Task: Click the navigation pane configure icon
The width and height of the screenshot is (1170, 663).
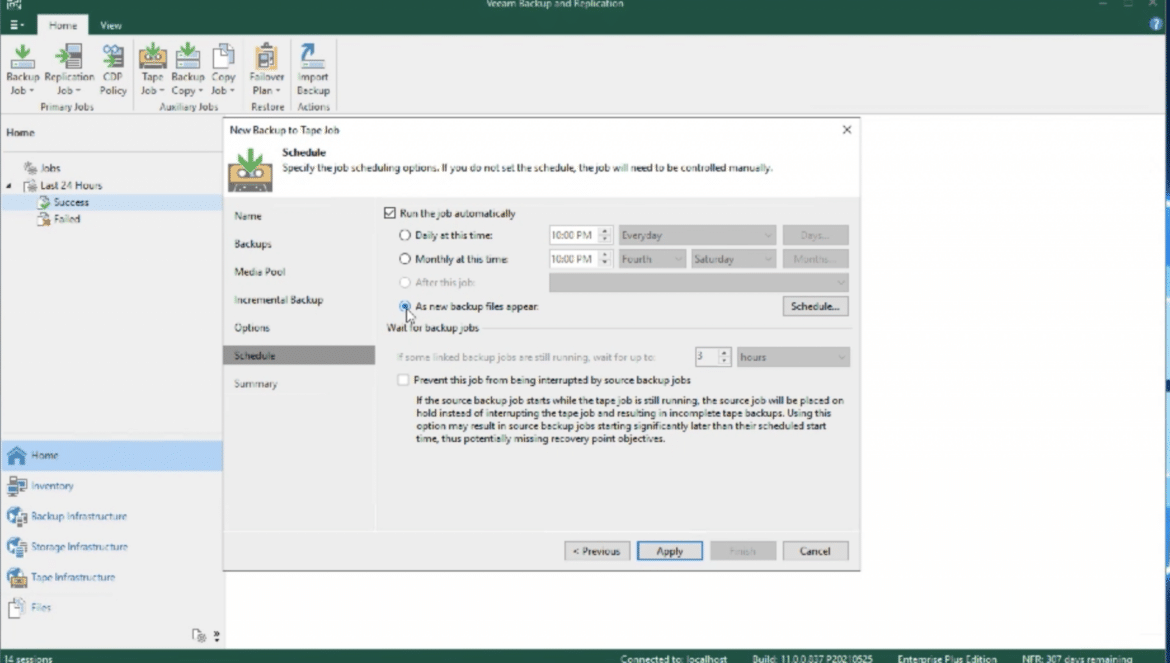Action: pyautogui.click(x=198, y=635)
